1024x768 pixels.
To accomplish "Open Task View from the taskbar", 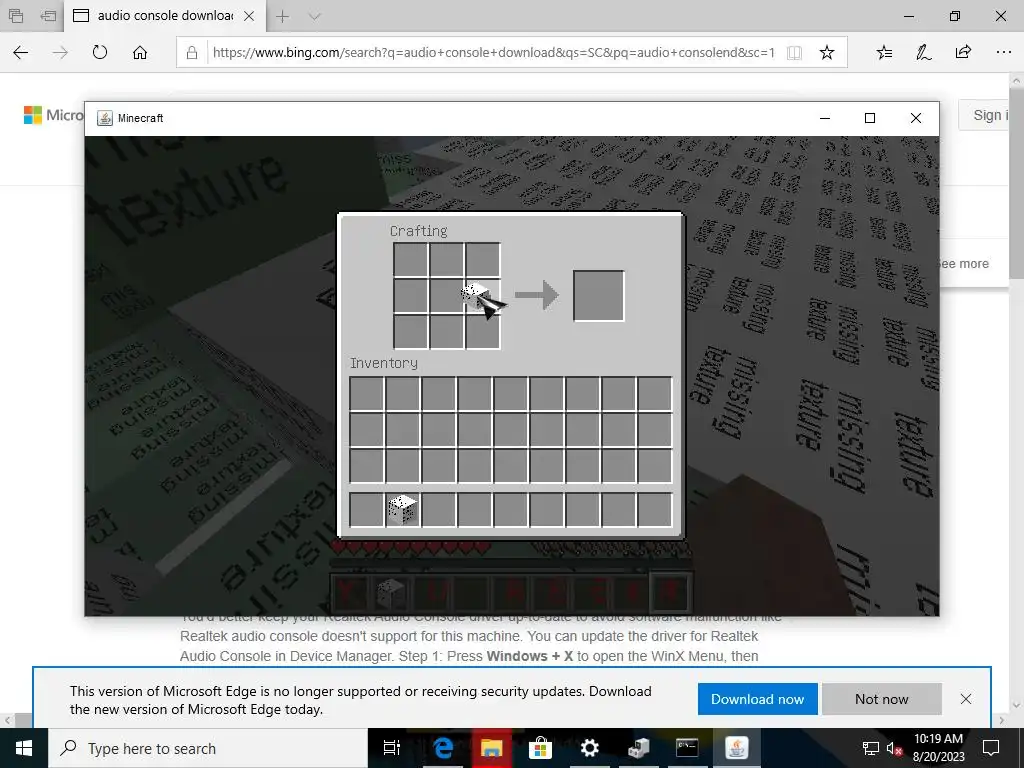I will [x=392, y=748].
